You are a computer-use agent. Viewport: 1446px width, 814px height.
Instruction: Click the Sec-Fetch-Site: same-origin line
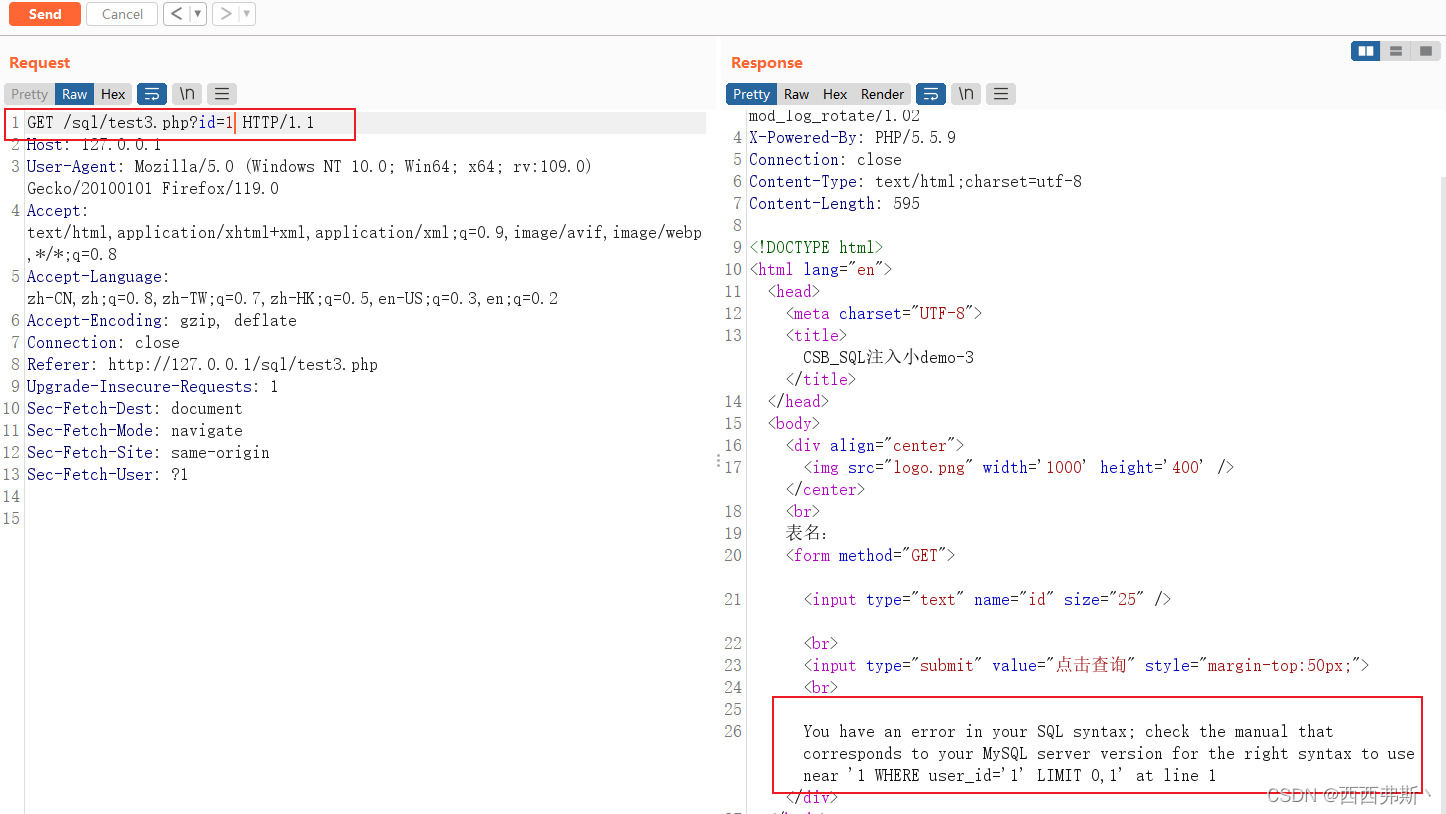tap(148, 453)
